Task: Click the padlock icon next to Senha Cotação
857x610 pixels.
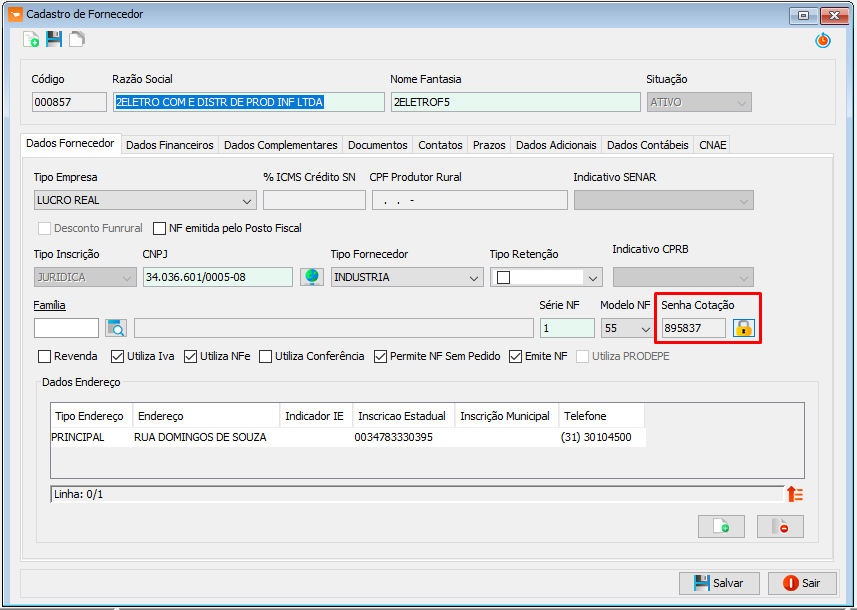Action: click(743, 328)
